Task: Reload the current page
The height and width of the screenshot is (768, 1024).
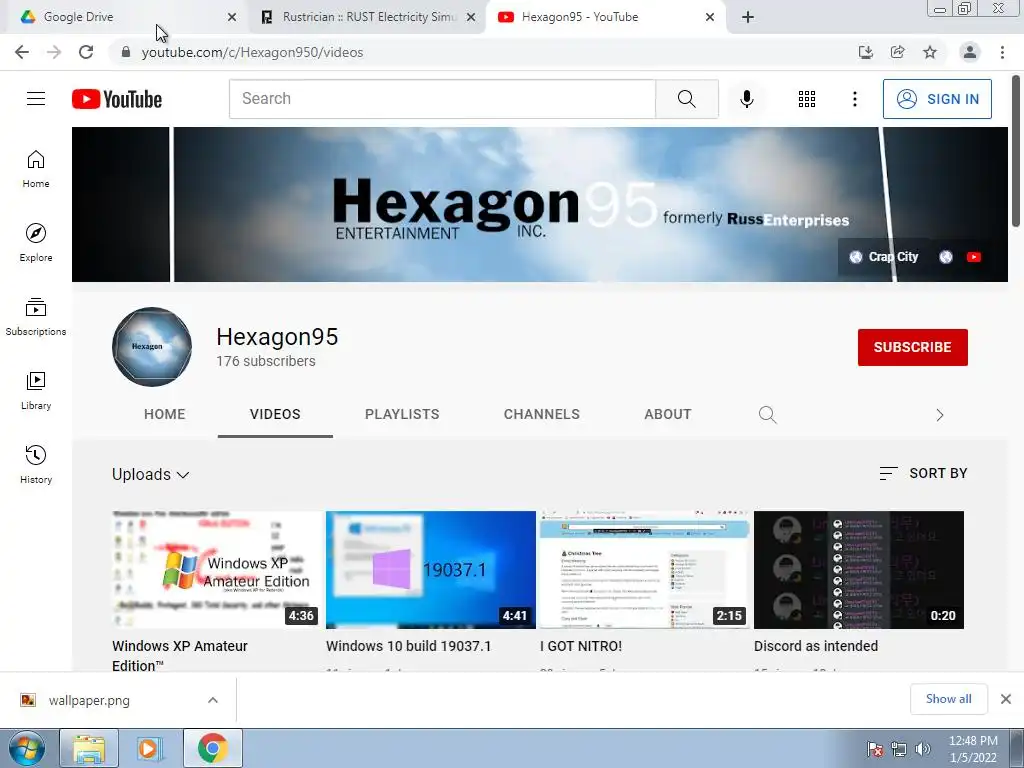Action: 86,52
